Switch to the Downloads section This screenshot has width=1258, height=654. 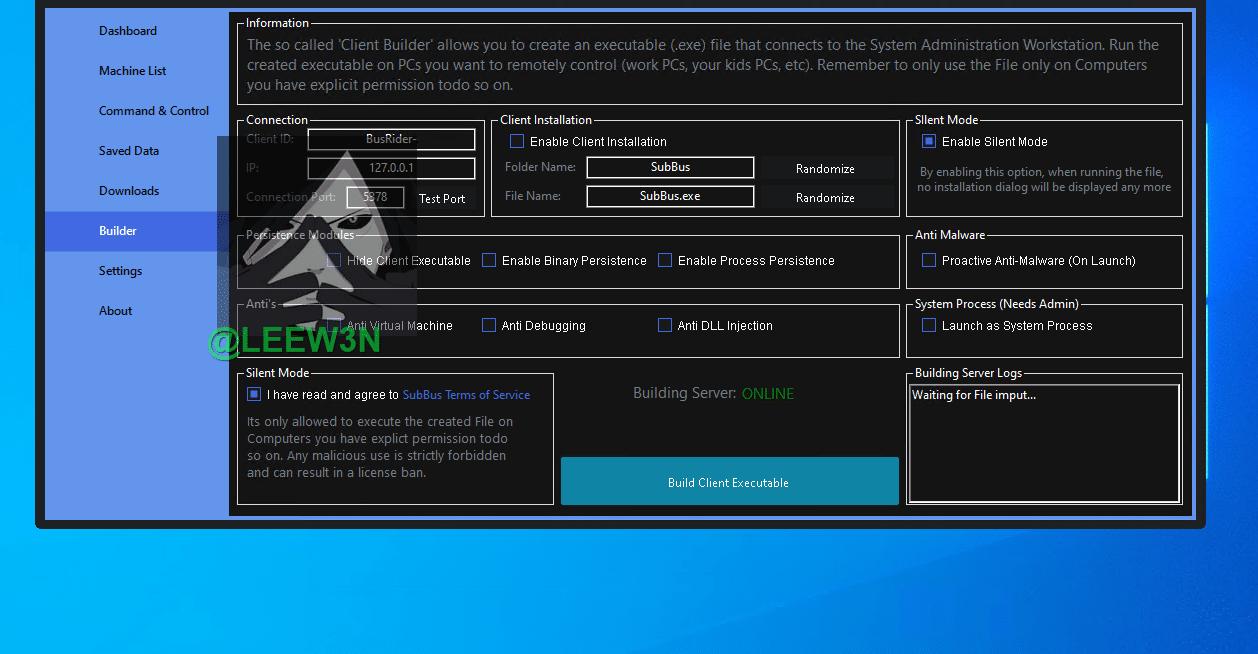(x=129, y=191)
